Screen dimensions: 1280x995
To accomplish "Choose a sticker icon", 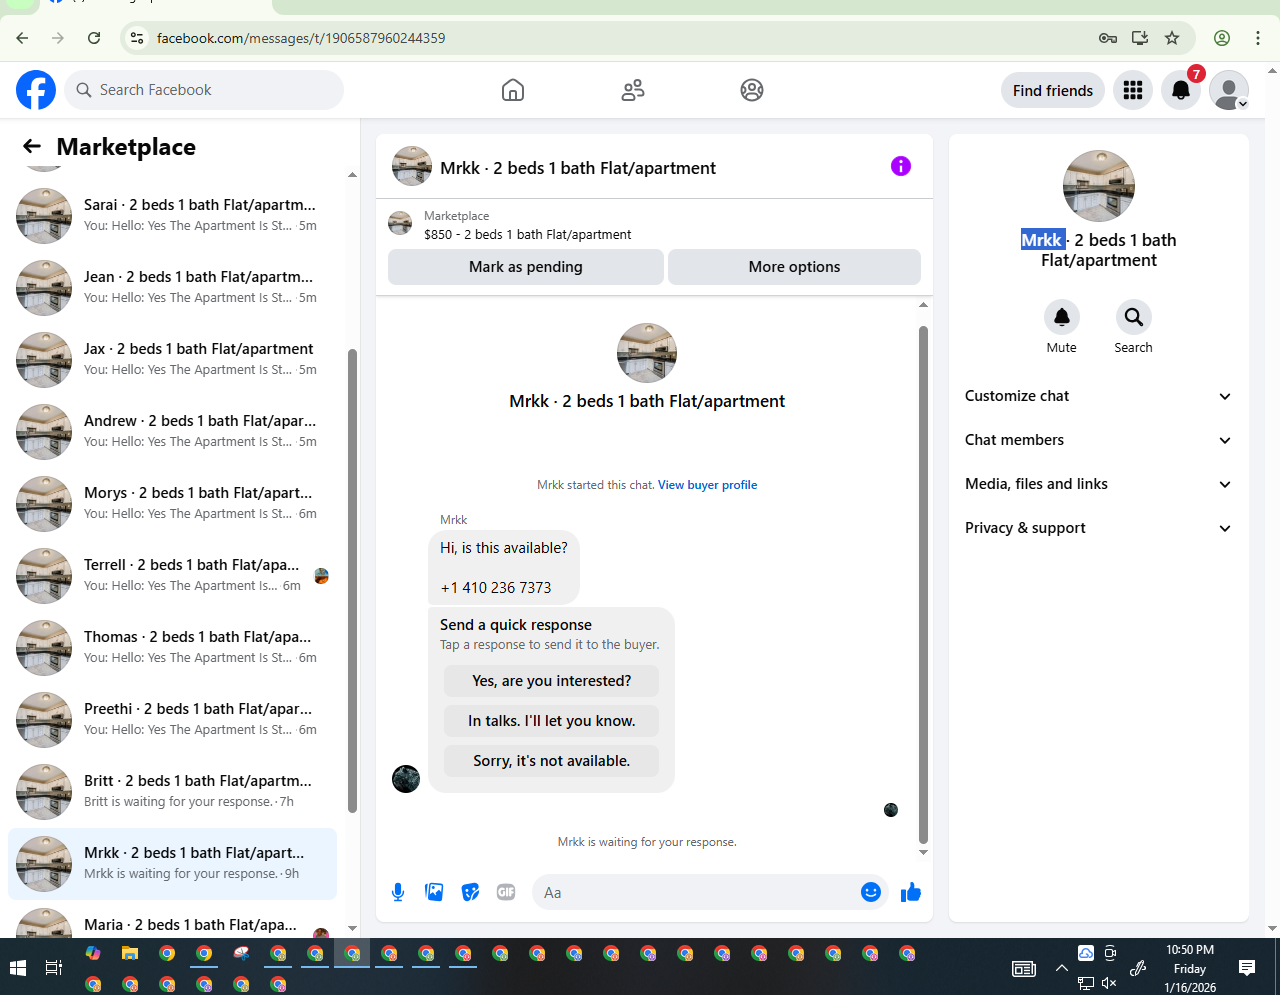I will click(470, 892).
